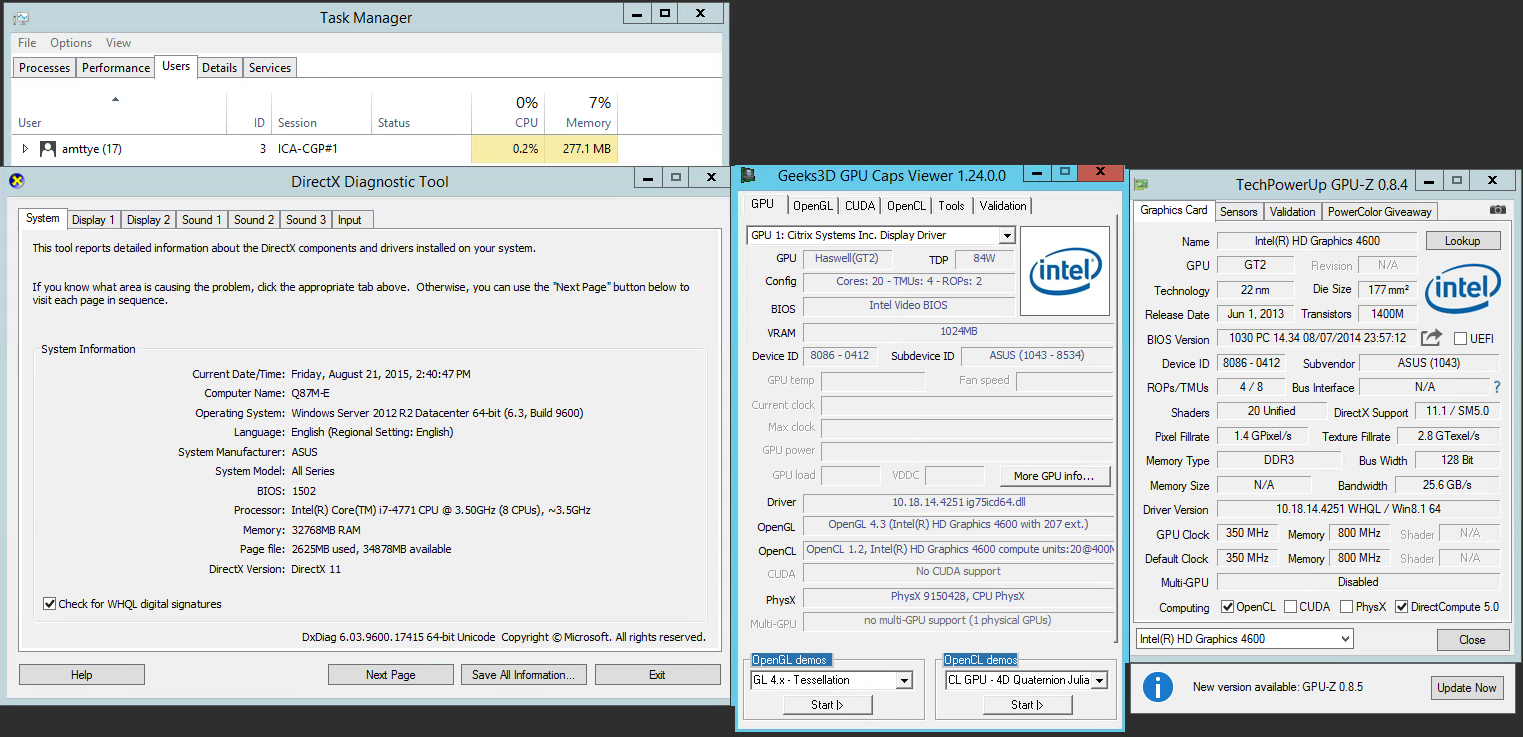Click the GPU-Z title bar icon
This screenshot has width=1523, height=737.
pos(1140,184)
